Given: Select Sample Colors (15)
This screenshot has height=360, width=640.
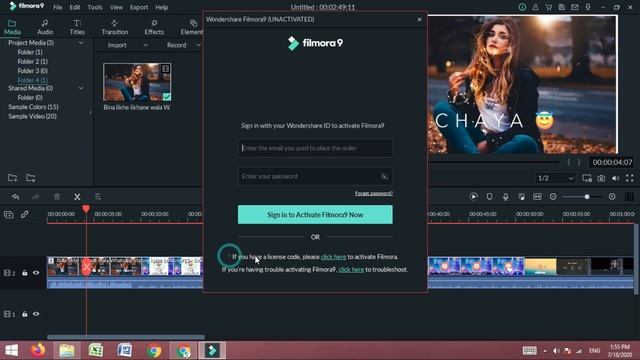Looking at the screenshot, I should [33, 107].
